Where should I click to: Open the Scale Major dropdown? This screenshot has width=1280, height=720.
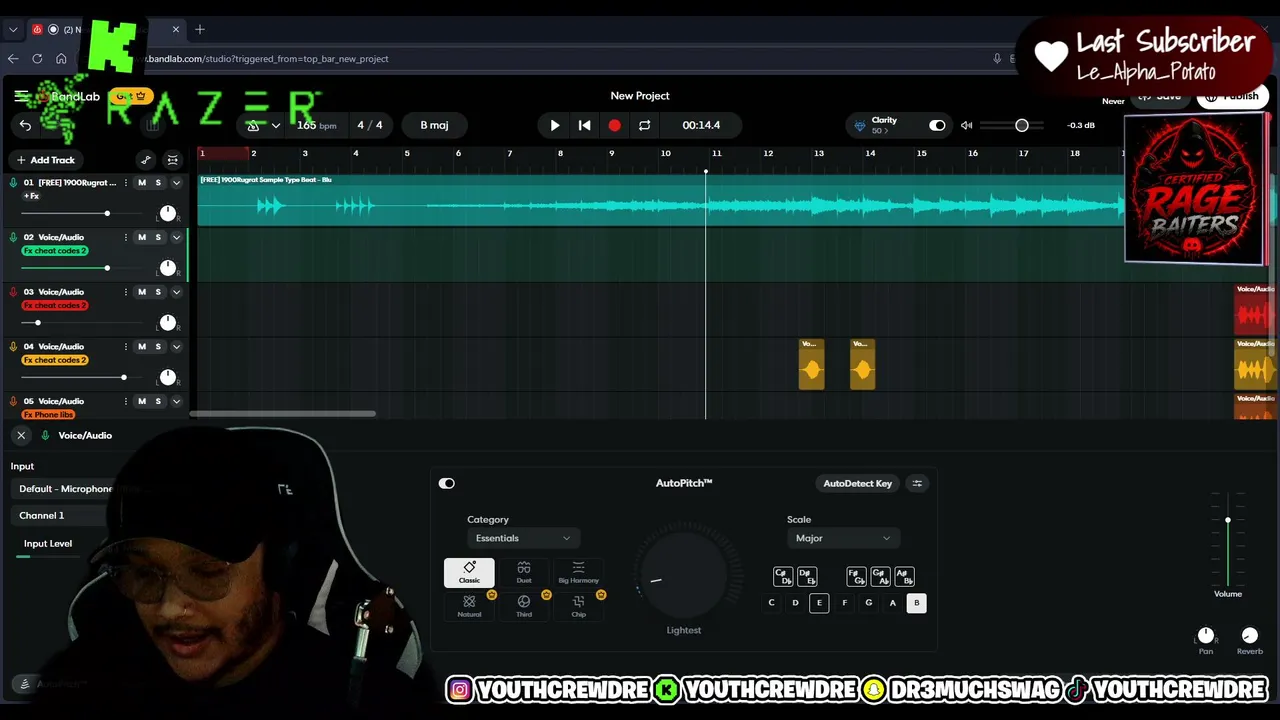click(843, 538)
